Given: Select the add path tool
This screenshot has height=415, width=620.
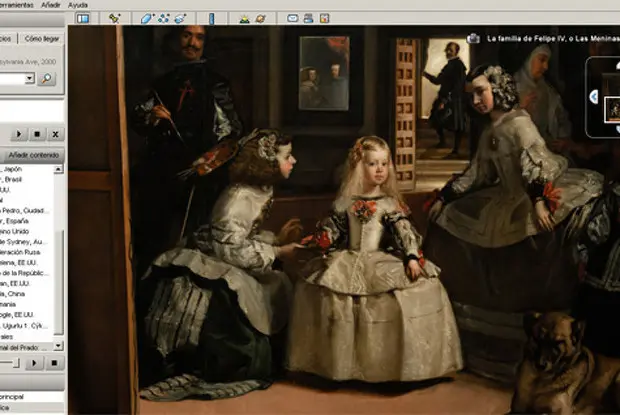Looking at the screenshot, I should tap(164, 19).
